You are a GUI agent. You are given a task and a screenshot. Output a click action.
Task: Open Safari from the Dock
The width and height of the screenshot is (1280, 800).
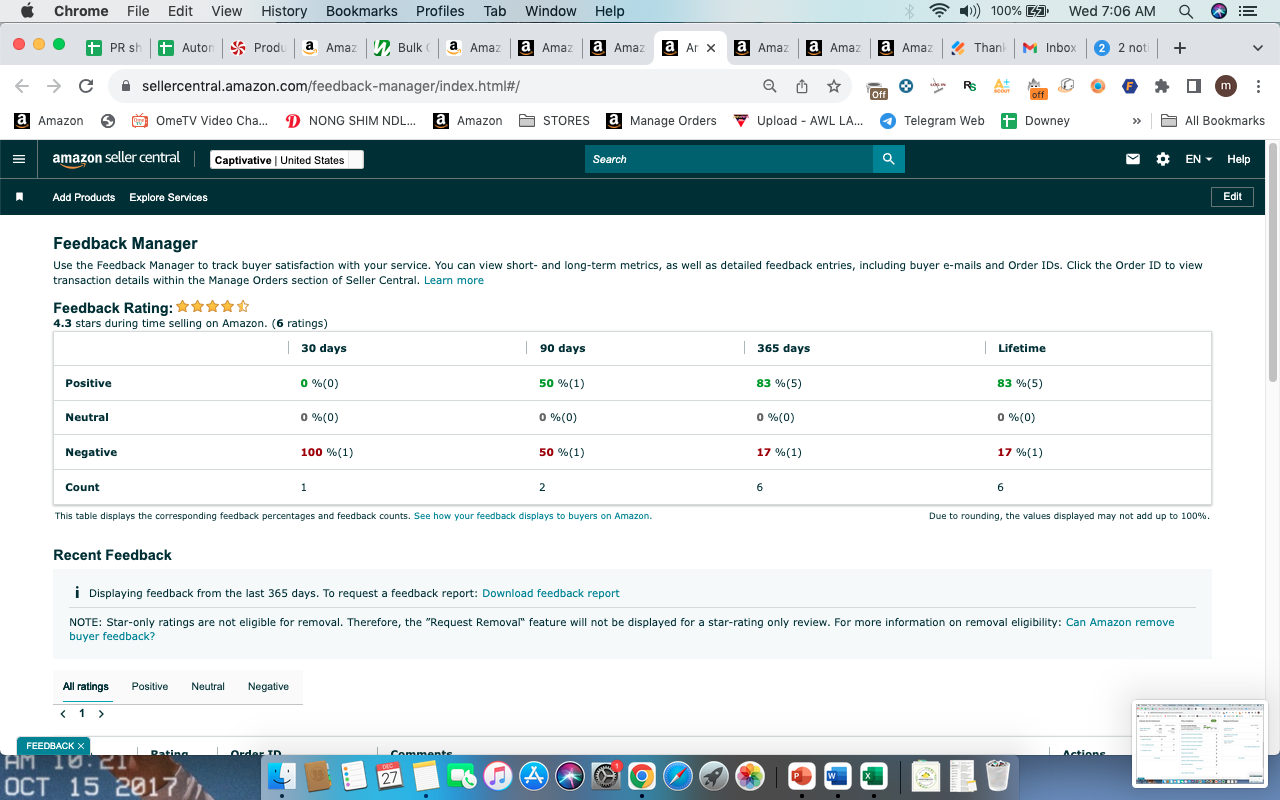click(678, 775)
